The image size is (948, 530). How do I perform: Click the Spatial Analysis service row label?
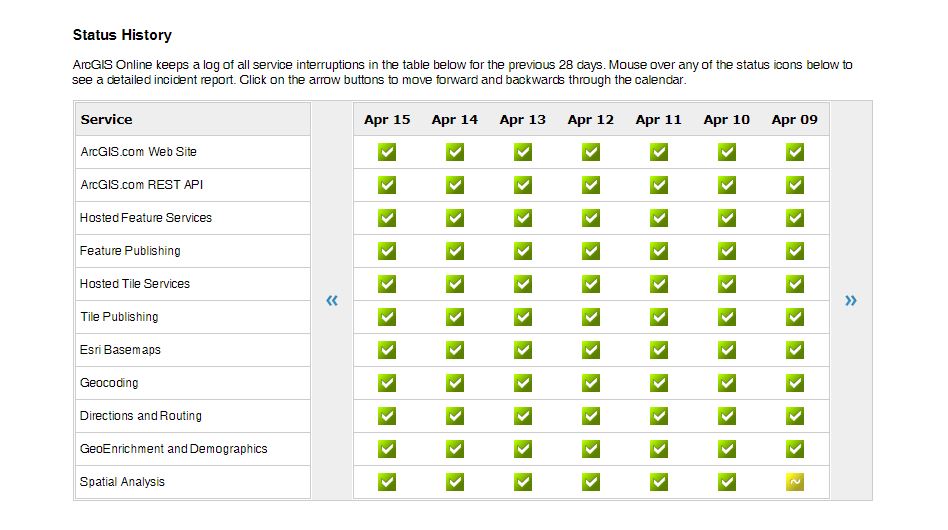(122, 482)
